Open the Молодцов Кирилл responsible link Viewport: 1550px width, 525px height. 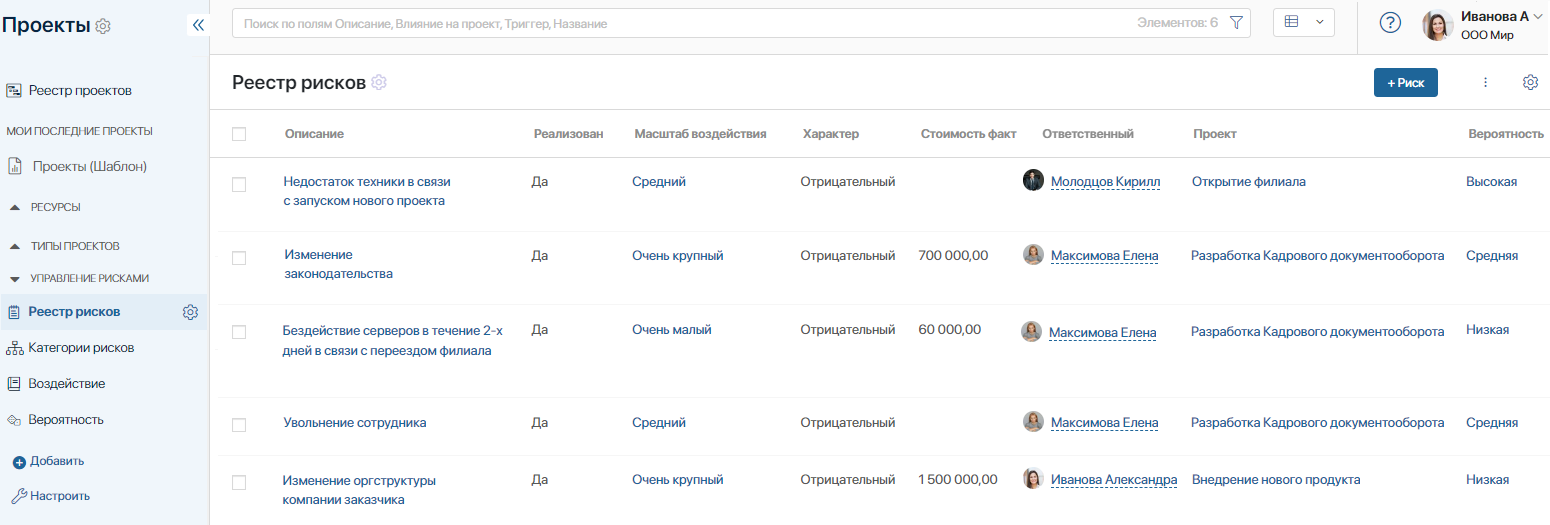click(x=1105, y=182)
